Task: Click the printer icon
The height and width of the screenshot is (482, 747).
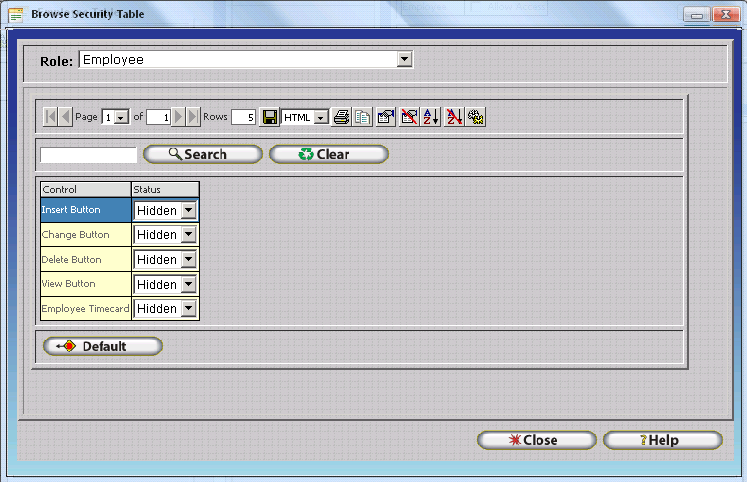Action: point(341,117)
